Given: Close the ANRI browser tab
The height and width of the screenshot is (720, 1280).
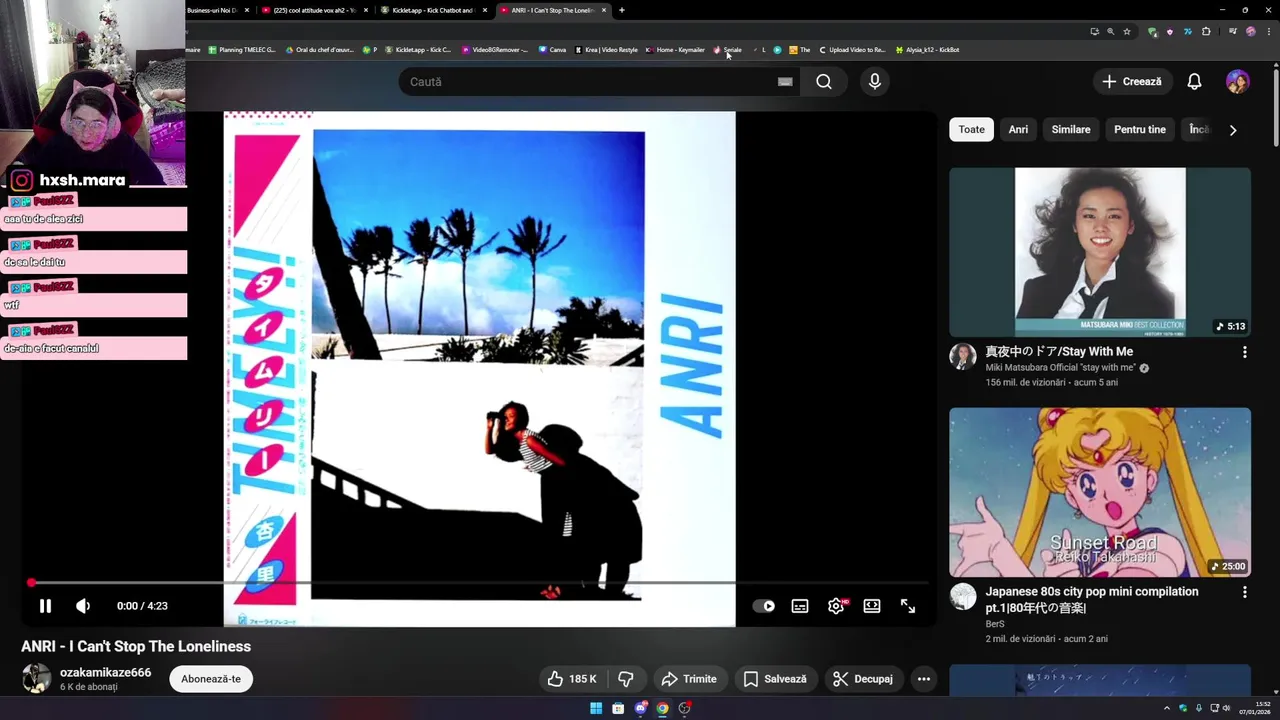Looking at the screenshot, I should click(604, 10).
